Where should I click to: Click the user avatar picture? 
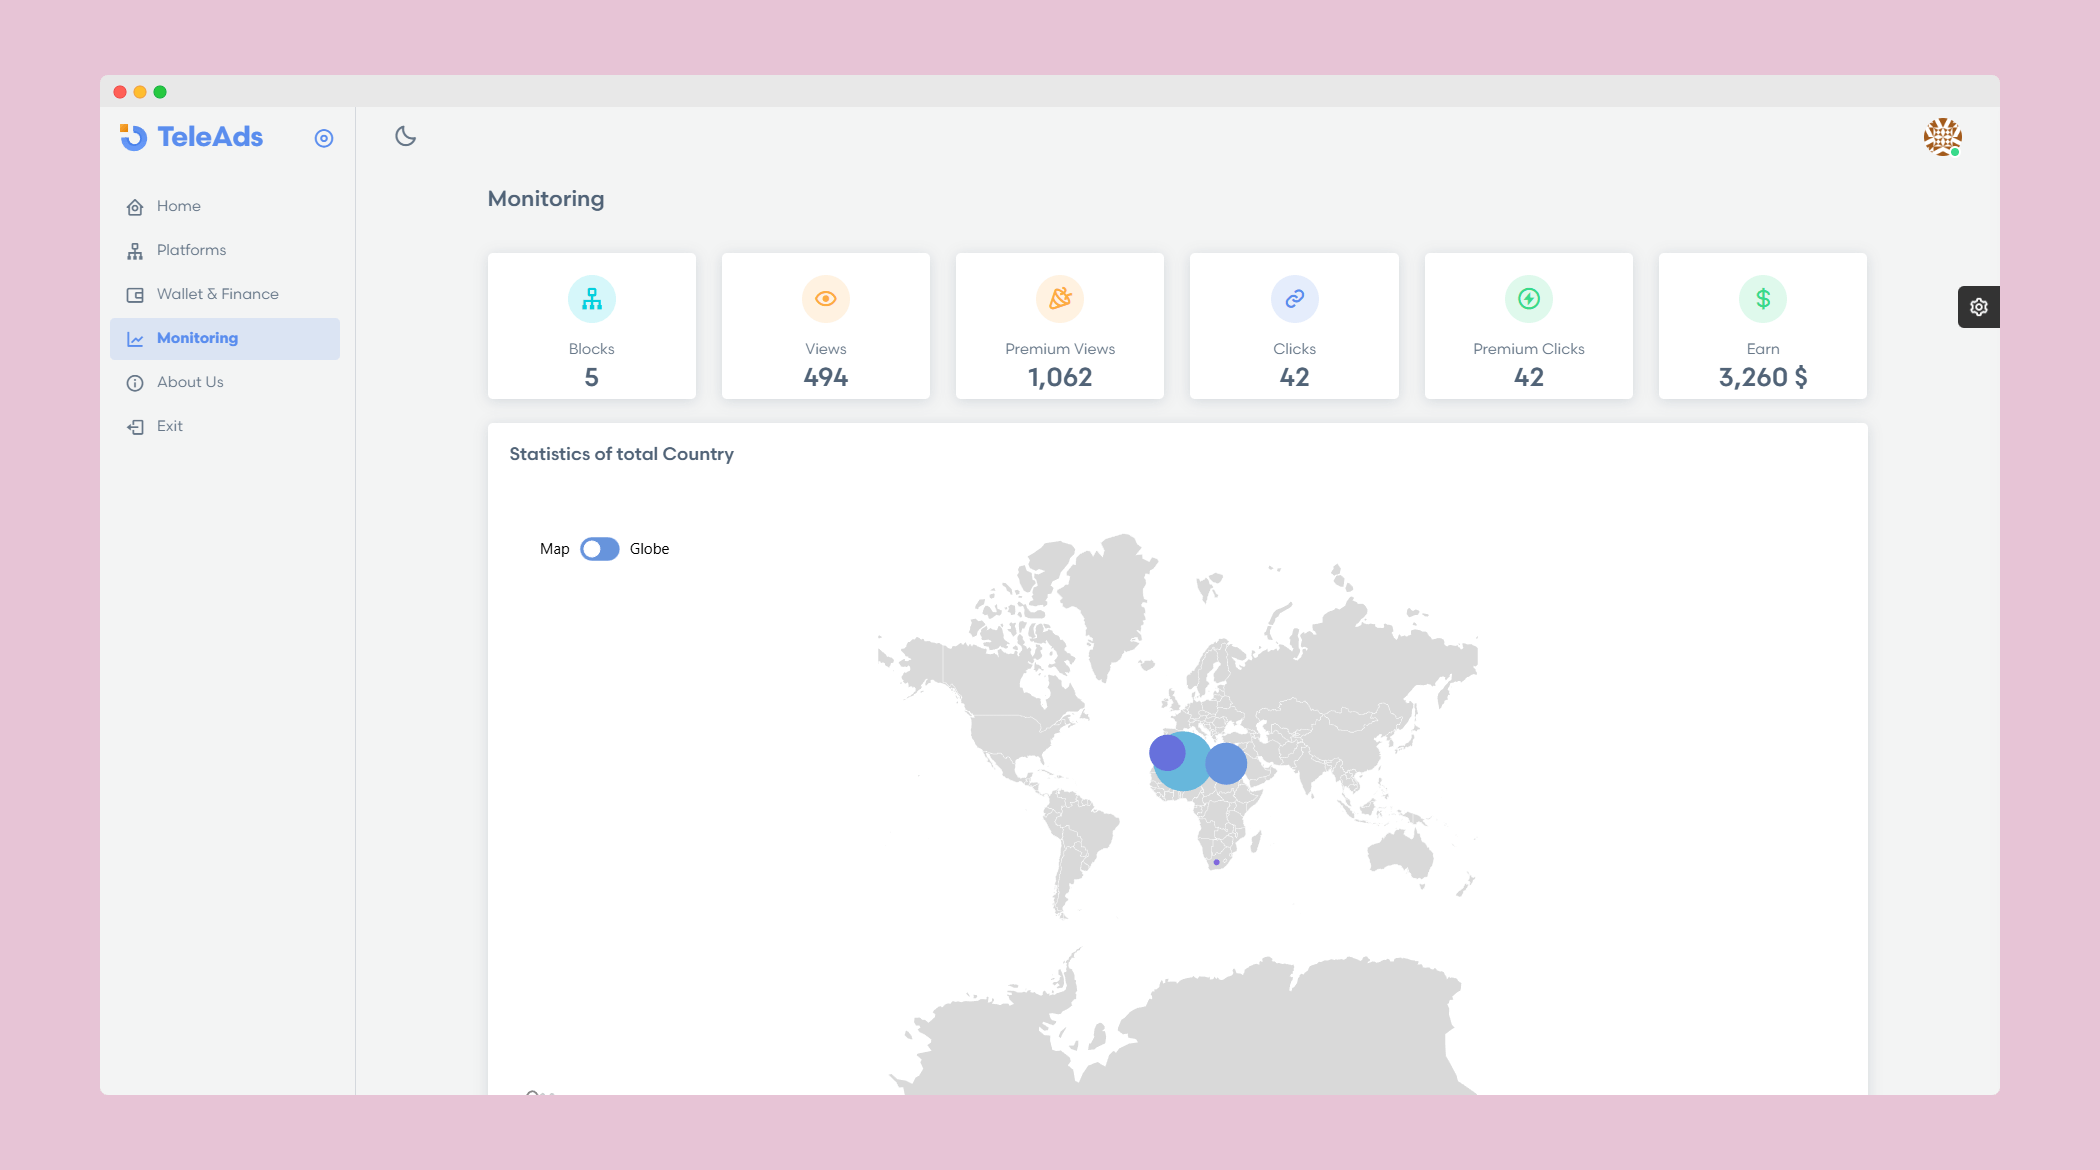1942,137
